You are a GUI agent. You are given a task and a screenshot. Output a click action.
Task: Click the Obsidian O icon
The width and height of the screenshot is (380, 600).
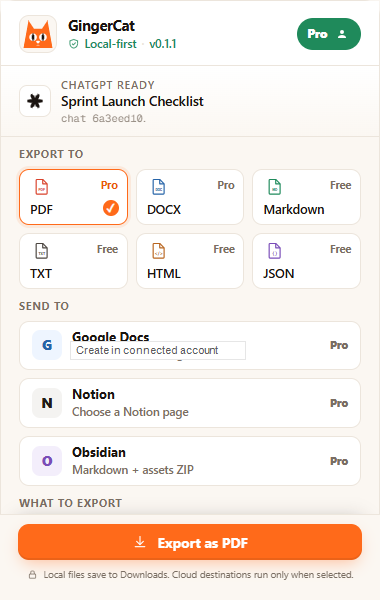[47, 461]
